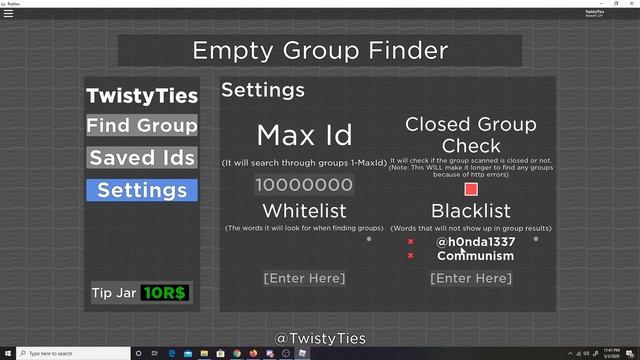Open Cortana from the taskbar circle icon
This screenshot has width=640, height=360.
(x=138, y=353)
